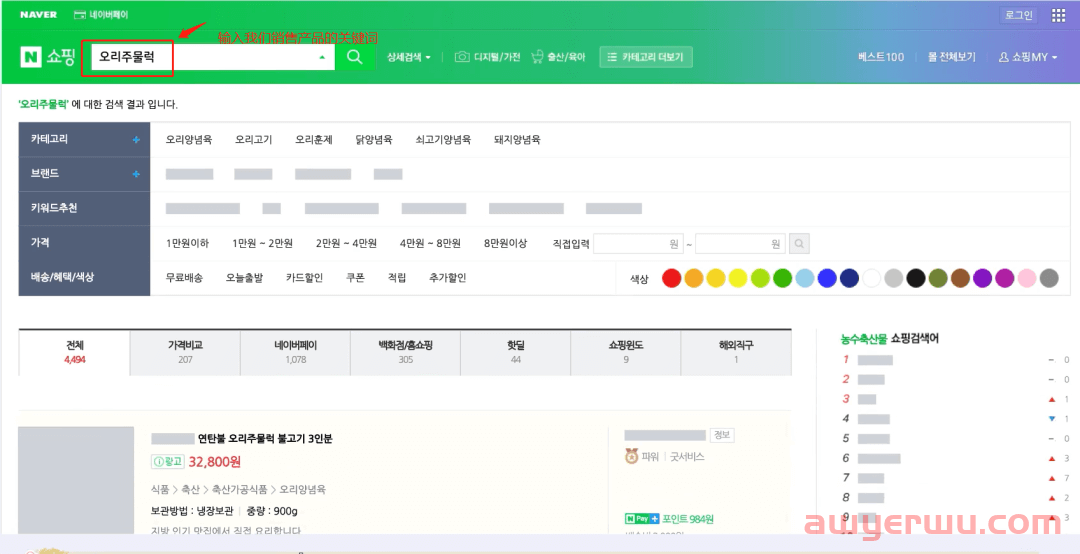Click the 파워 seller medal icon
1080x554 pixels.
point(632,456)
